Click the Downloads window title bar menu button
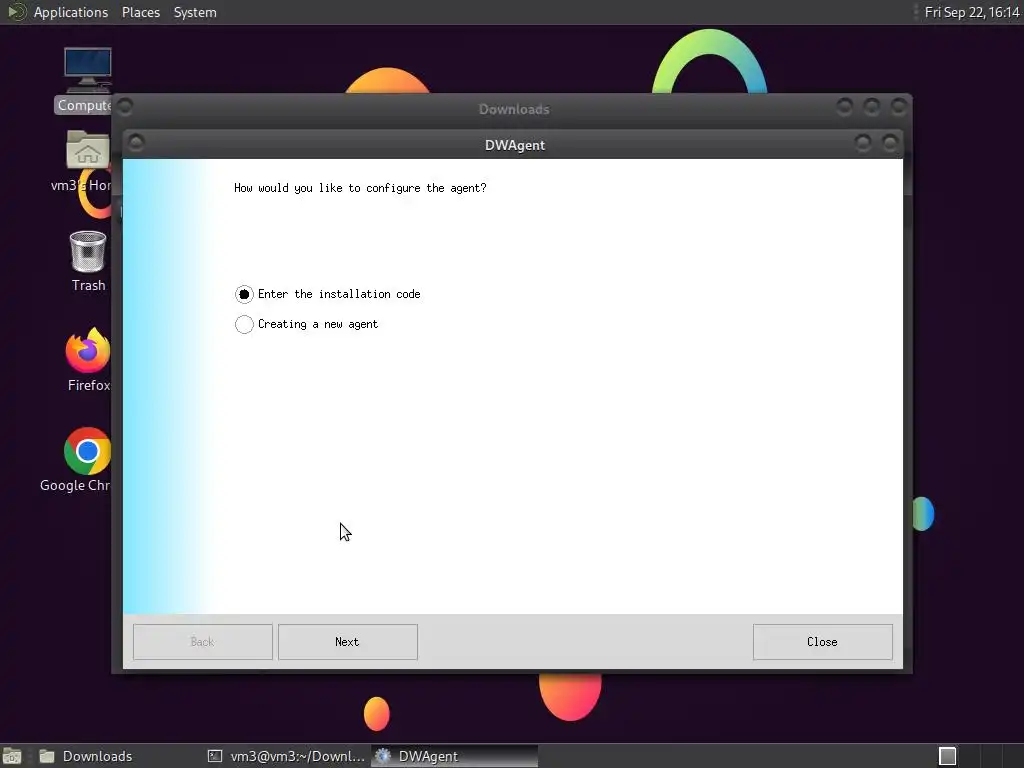 [125, 106]
